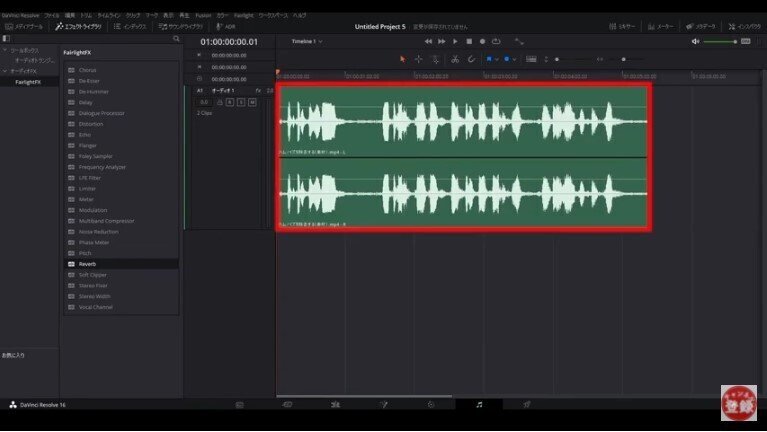Toggle loop playback
The image size is (767, 432).
coord(496,42)
